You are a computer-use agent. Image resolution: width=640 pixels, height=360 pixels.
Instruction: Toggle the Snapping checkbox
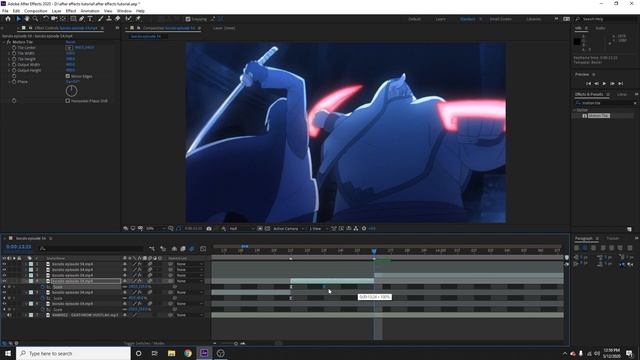click(188, 19)
